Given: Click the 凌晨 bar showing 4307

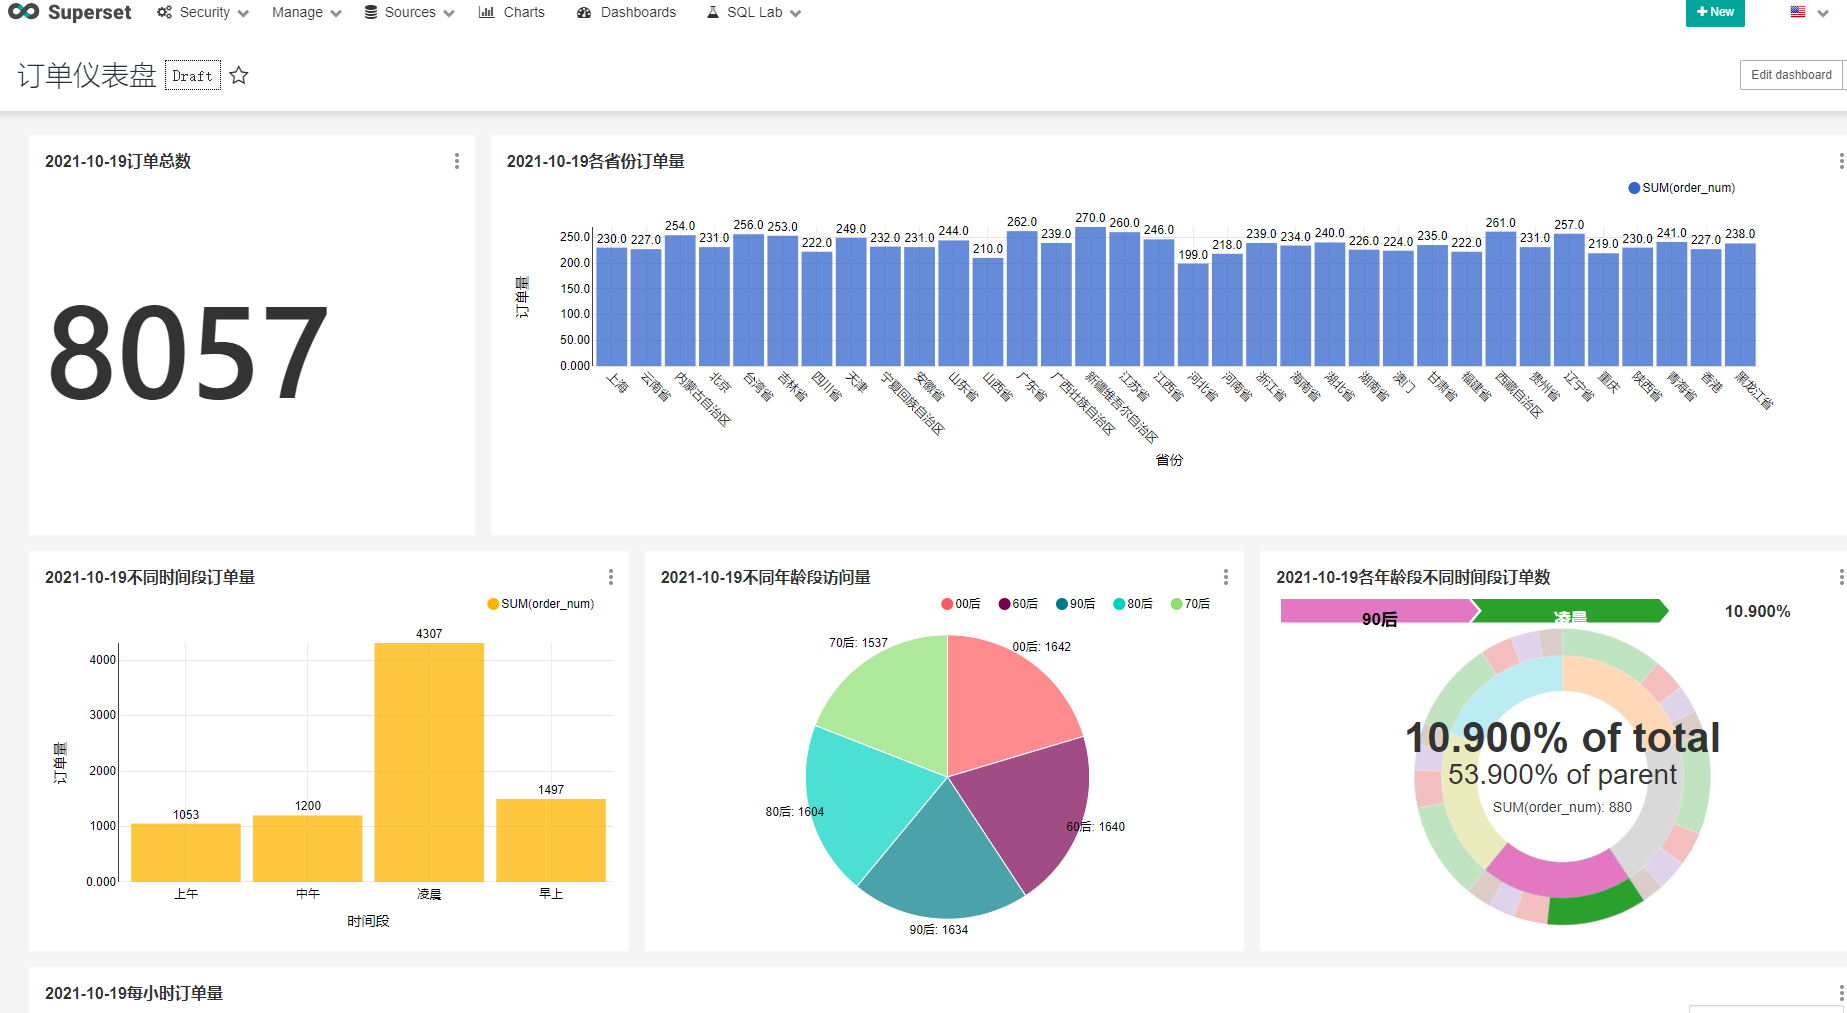Looking at the screenshot, I should tap(429, 762).
